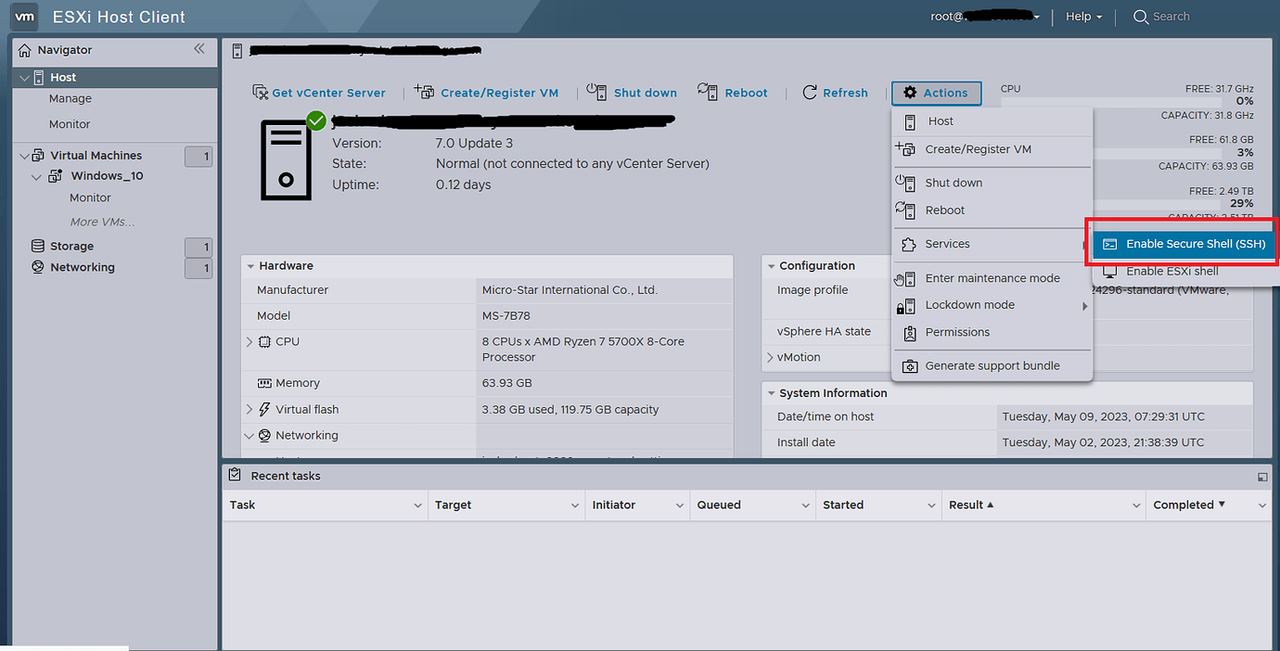
Task: Select Enable Secure Shell (SSH)
Action: click(x=1185, y=244)
